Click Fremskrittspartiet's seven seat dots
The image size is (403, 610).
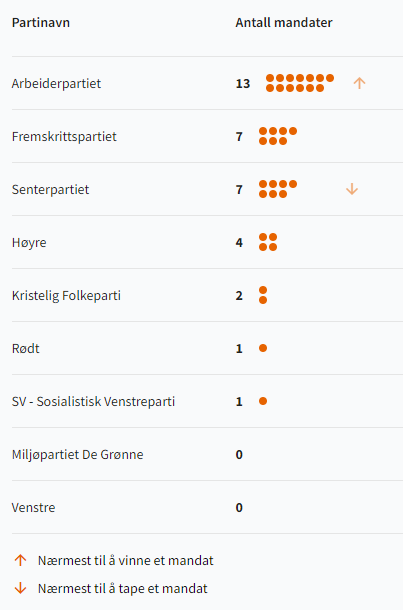278,136
